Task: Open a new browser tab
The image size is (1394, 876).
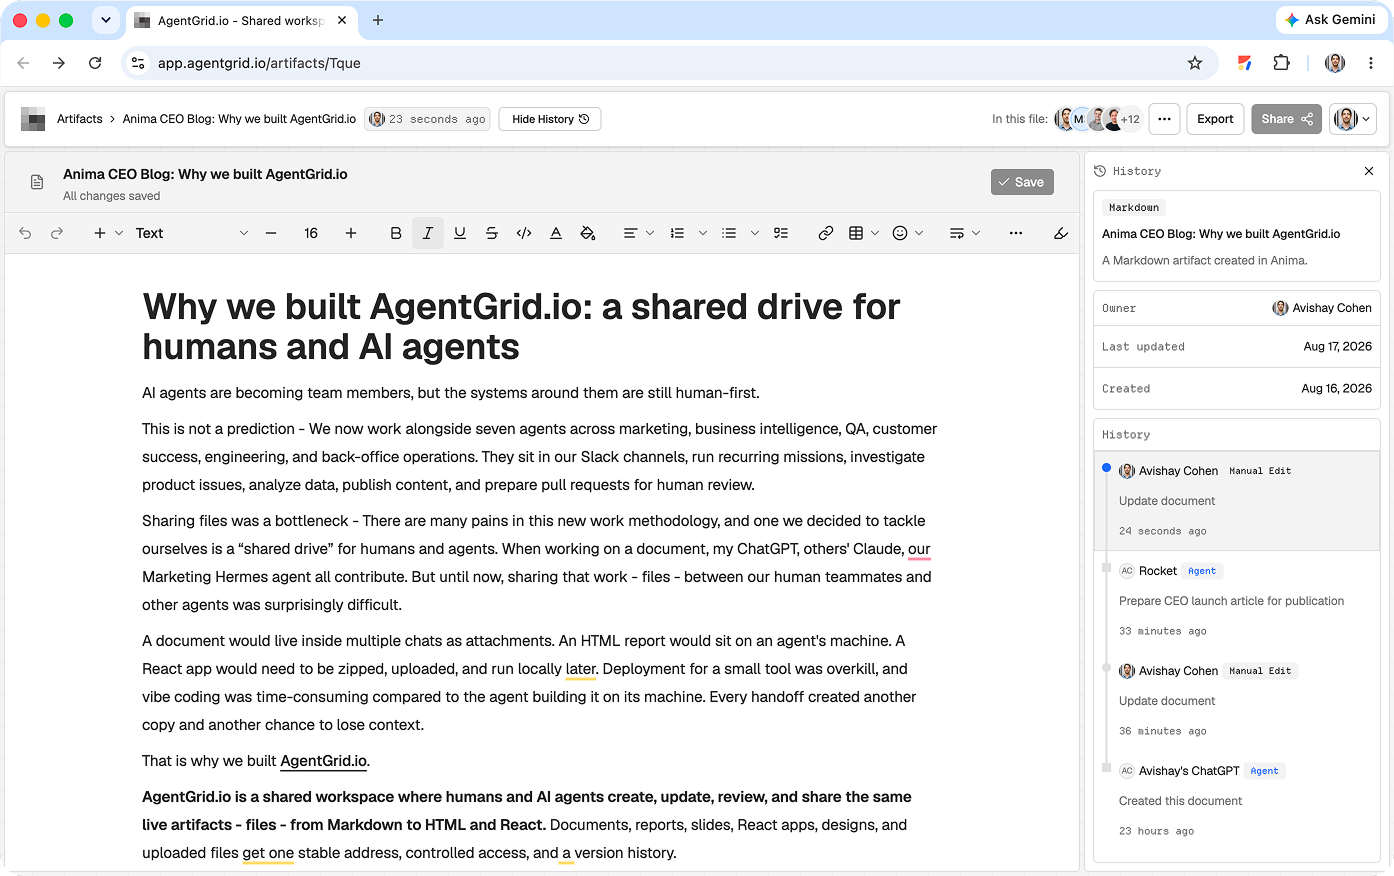Action: 378,20
